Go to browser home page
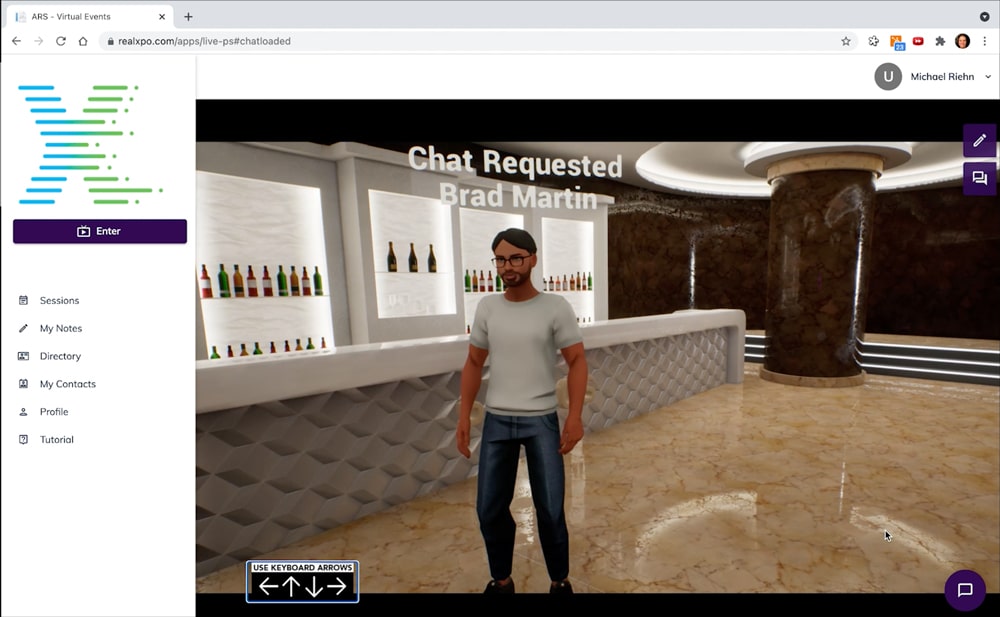This screenshot has height=617, width=1000. point(83,41)
